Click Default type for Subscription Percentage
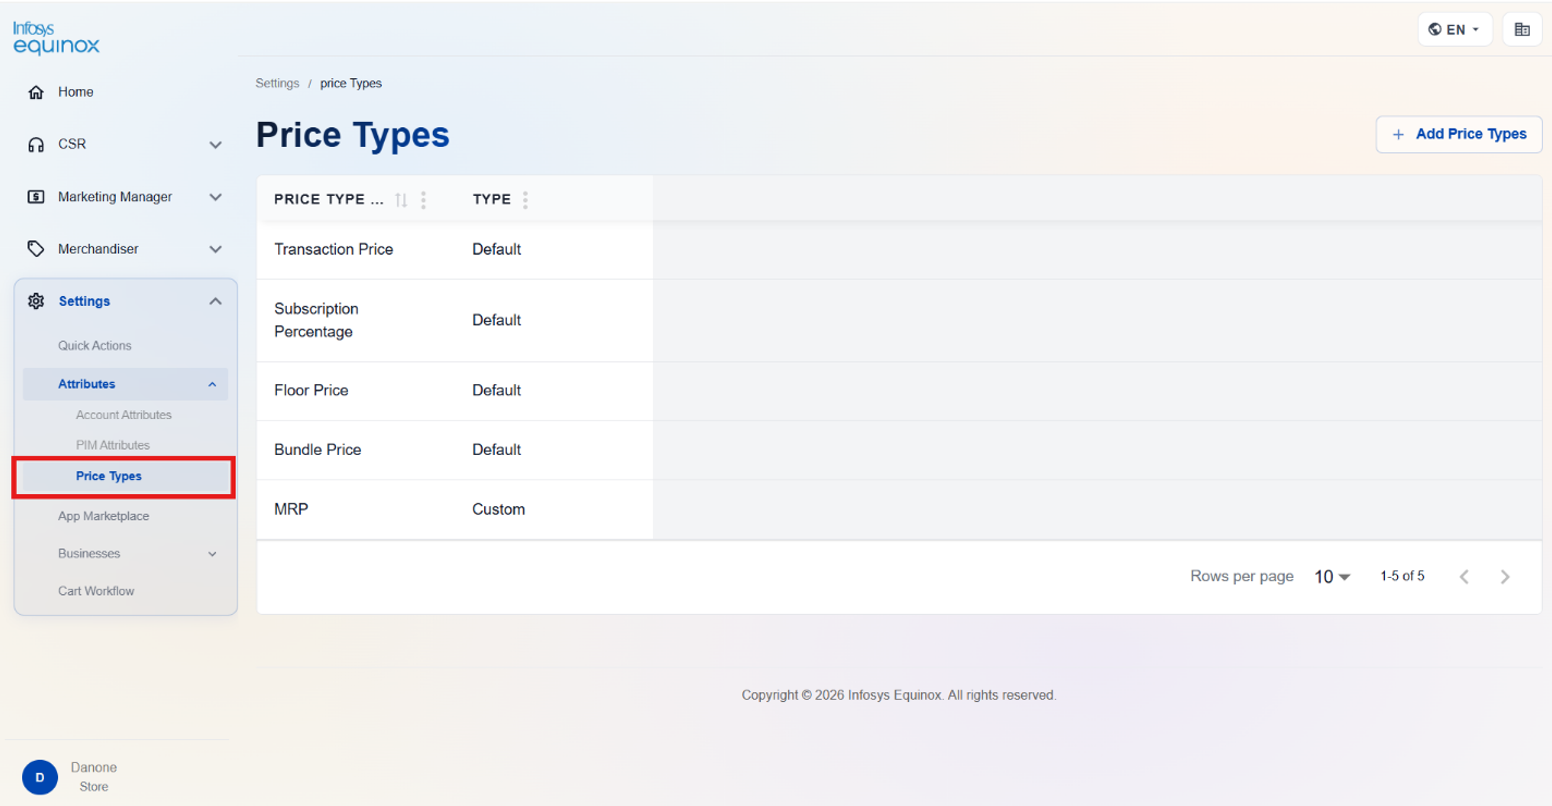 tap(496, 320)
